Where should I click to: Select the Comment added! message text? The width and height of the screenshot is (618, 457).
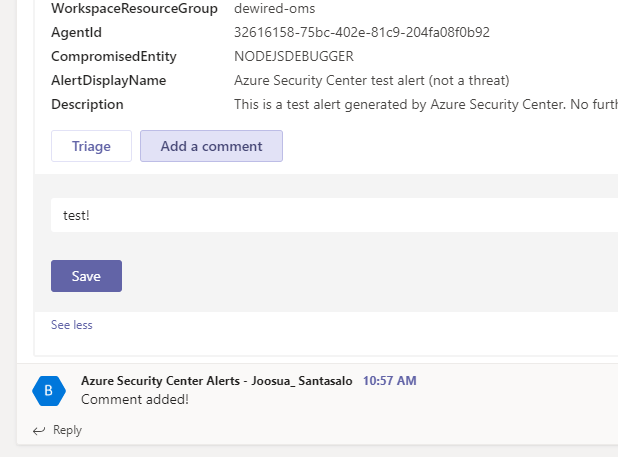tap(134, 399)
